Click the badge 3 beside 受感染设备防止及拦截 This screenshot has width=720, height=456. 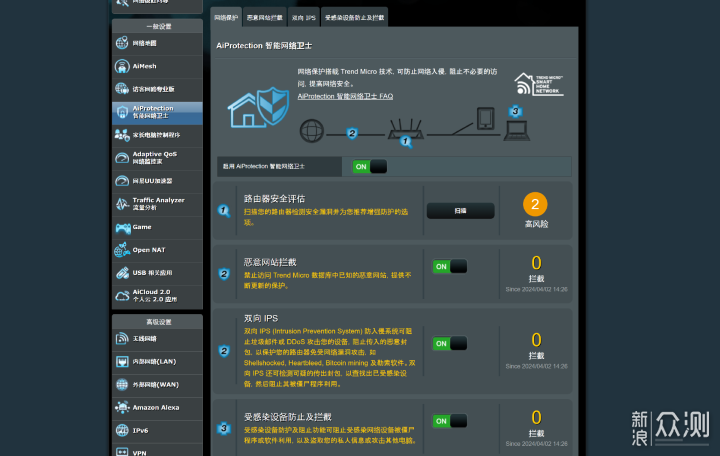tap(224, 428)
